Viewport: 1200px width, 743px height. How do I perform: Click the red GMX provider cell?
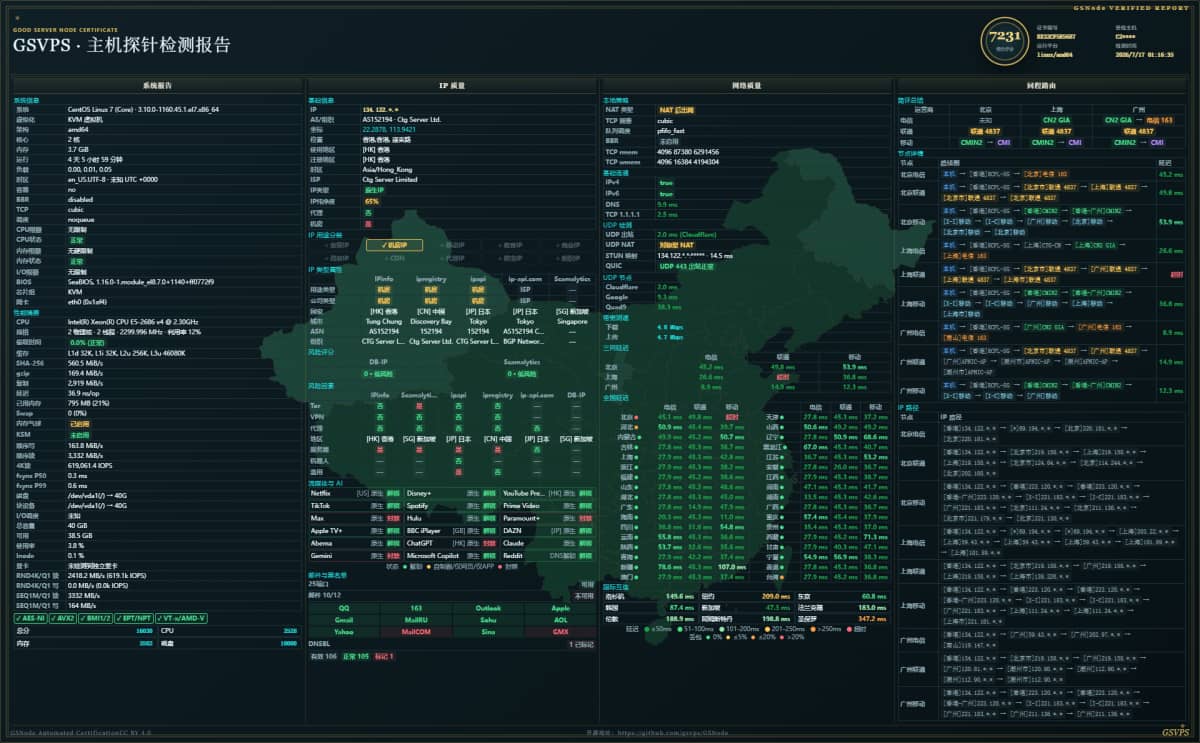560,632
